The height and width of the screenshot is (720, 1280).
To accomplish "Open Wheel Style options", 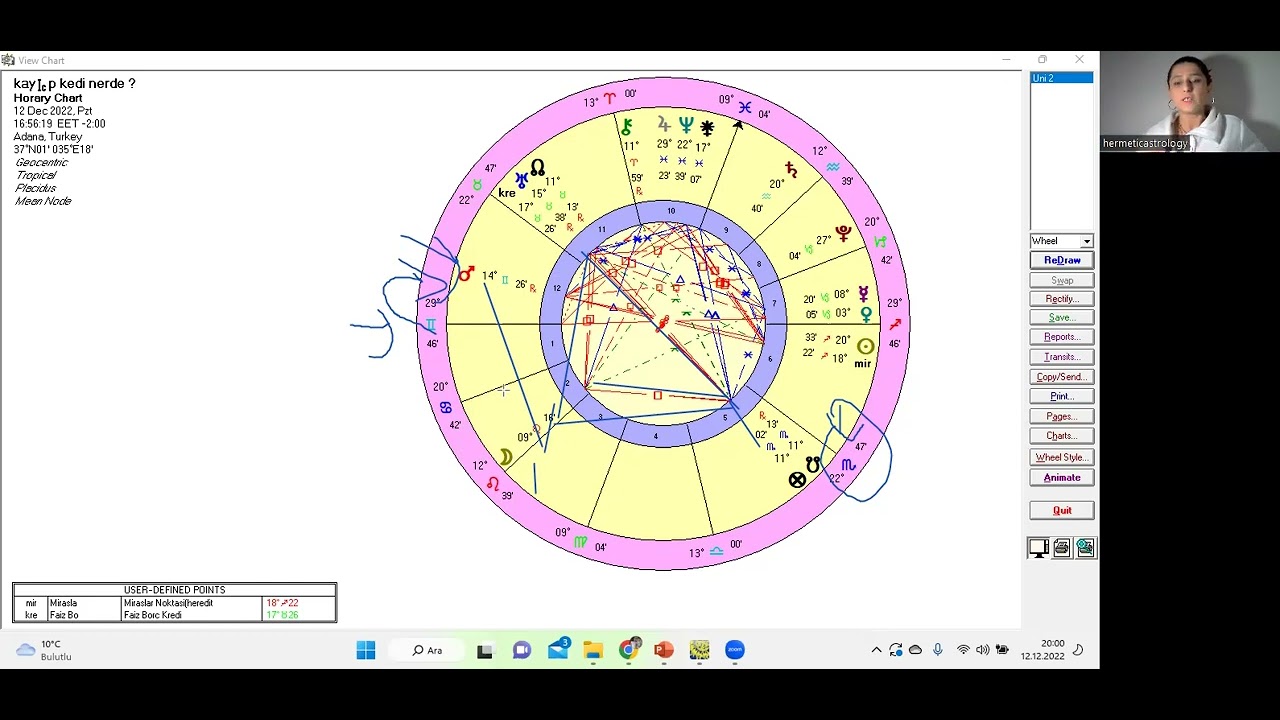I will point(1061,457).
